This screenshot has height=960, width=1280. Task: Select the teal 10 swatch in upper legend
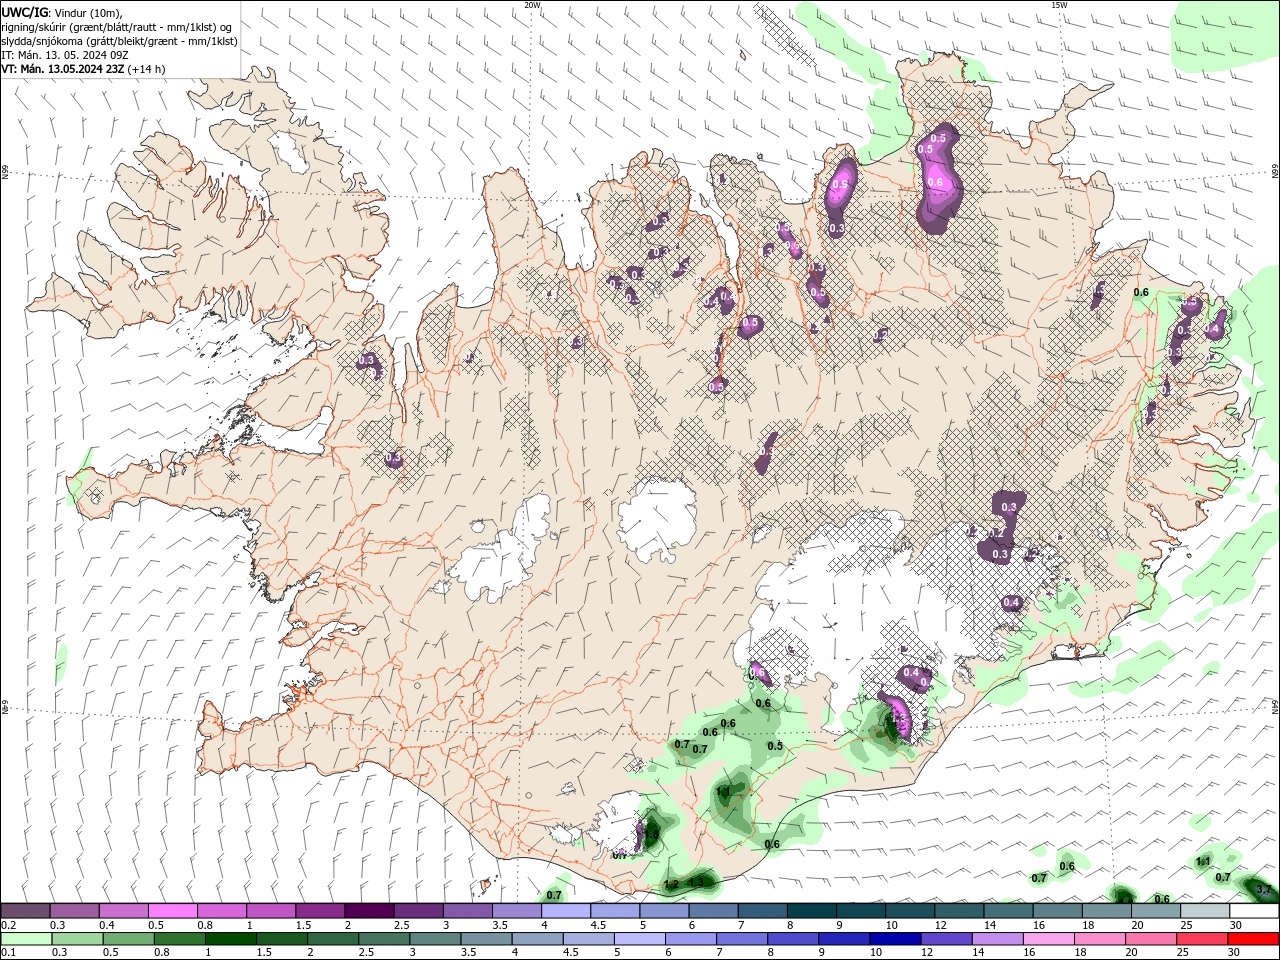[x=909, y=911]
